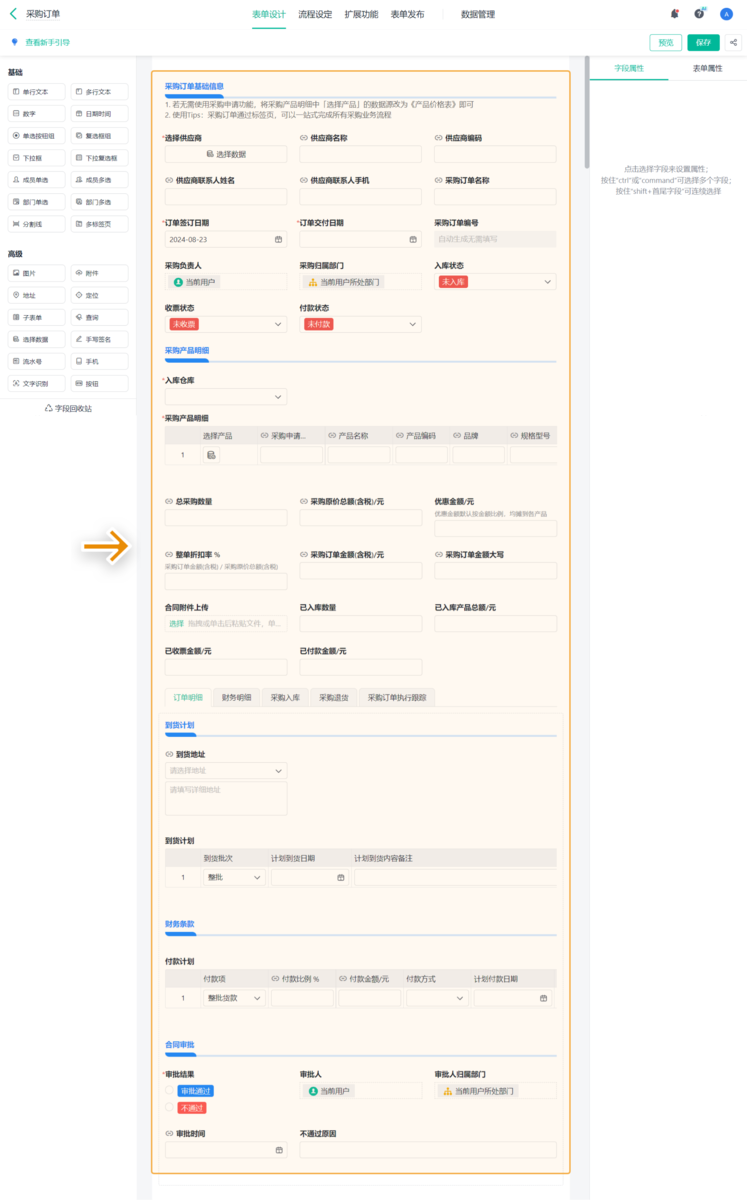747x1200 pixels.
Task: Click the share icon next to 保存
Action: [734, 43]
